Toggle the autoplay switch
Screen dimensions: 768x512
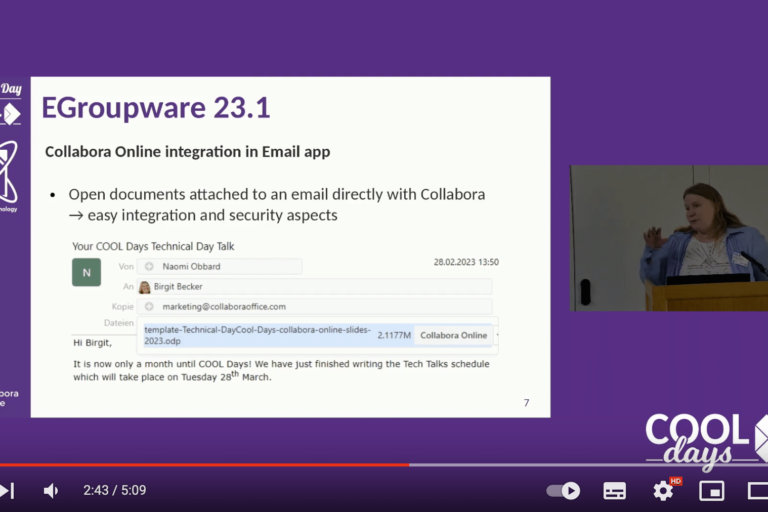(563, 490)
